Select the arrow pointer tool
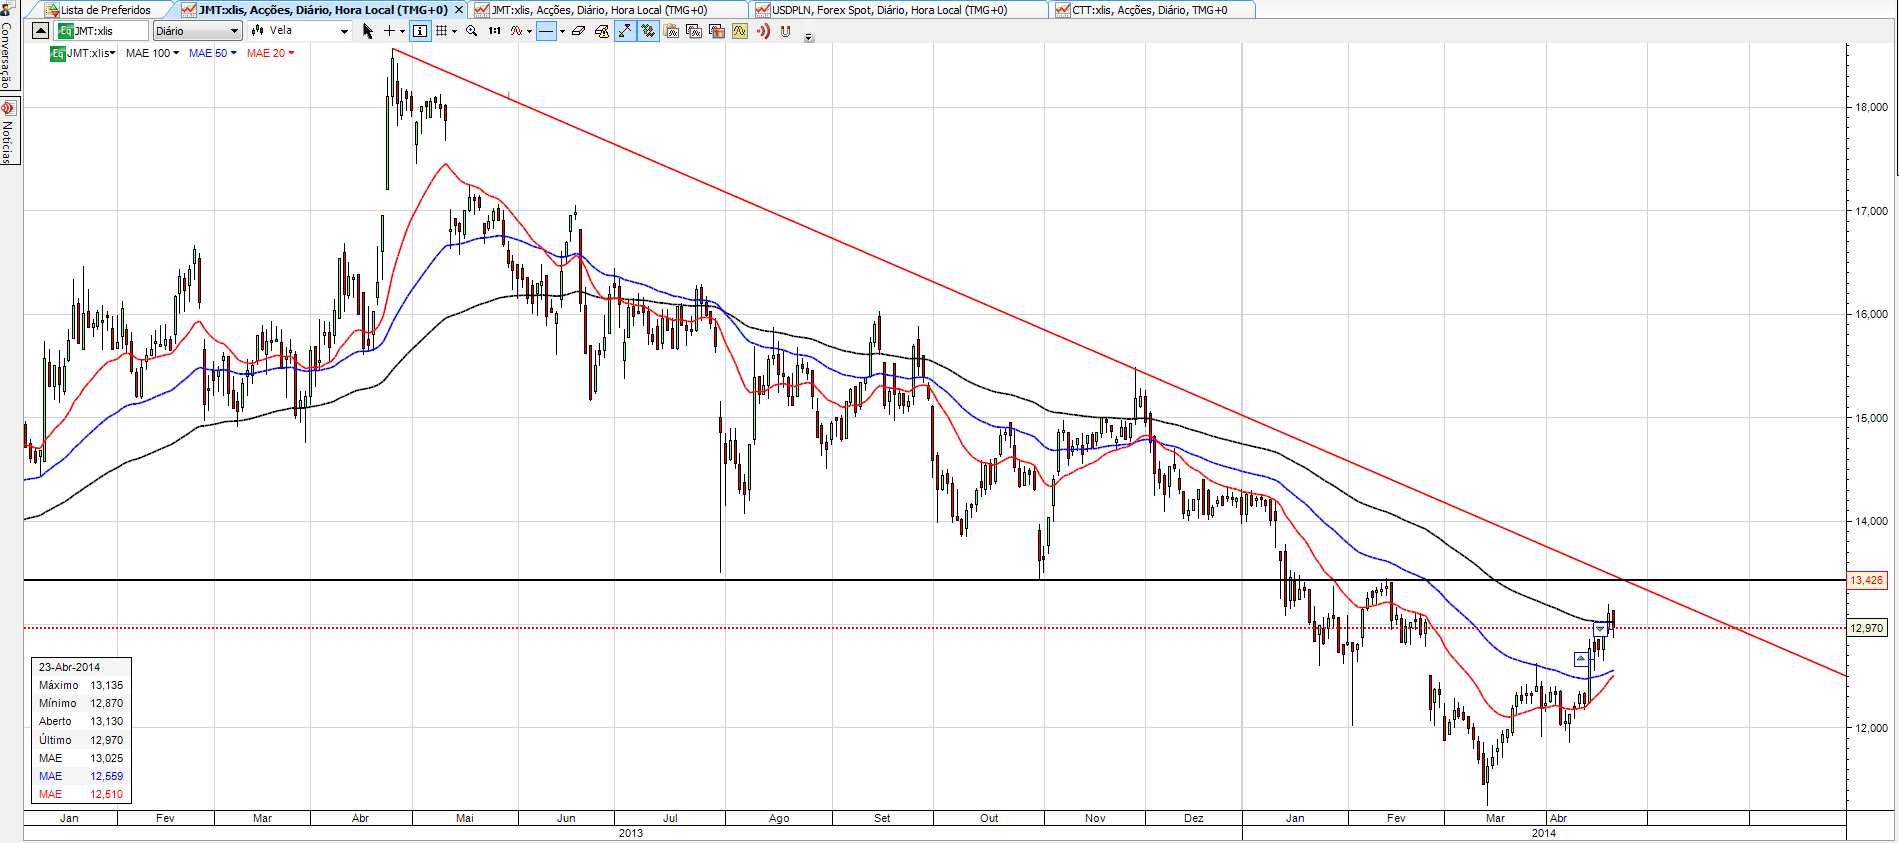Image resolution: width=1899 pixels, height=843 pixels. pyautogui.click(x=368, y=31)
